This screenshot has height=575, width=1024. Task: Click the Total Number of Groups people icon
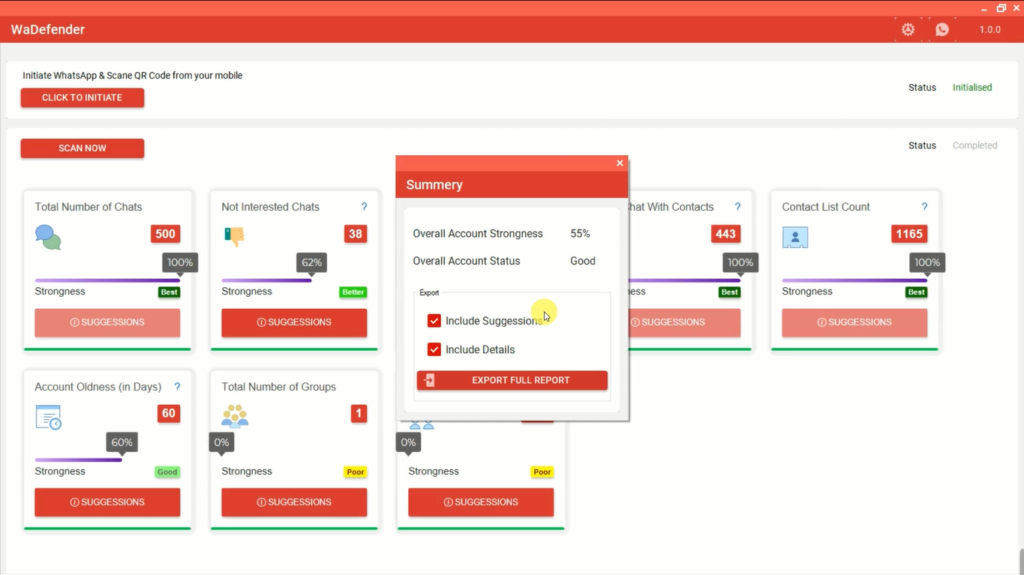click(x=234, y=416)
